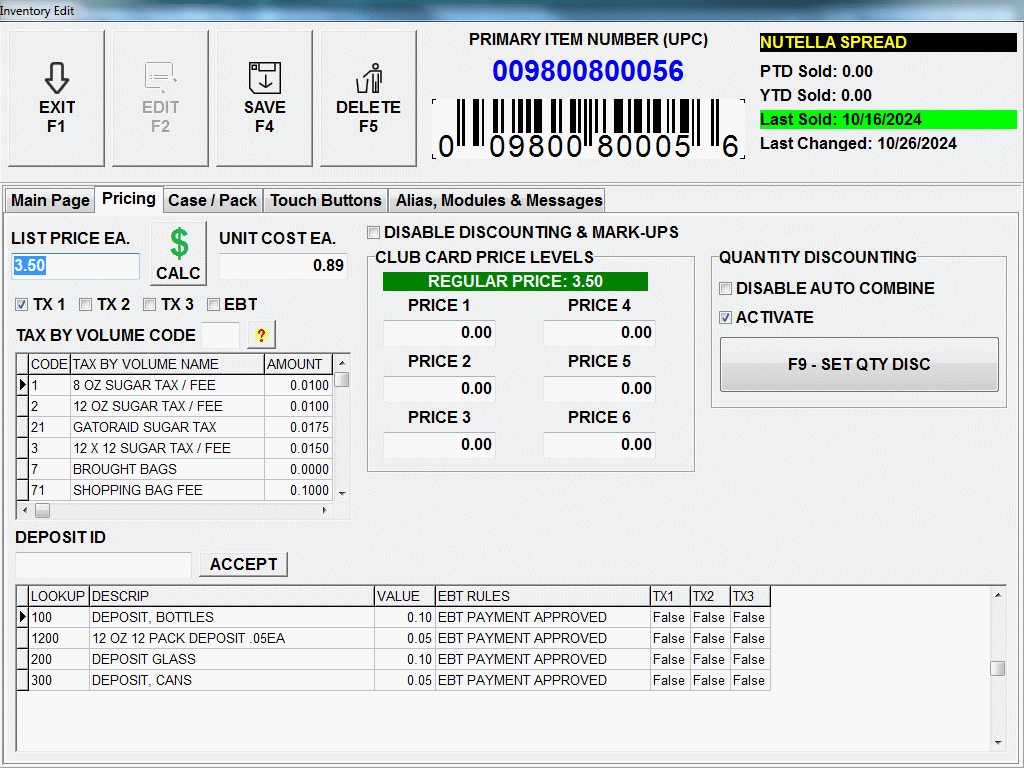
Task: Click the deposit table scroll-up arrow
Action: tap(997, 595)
